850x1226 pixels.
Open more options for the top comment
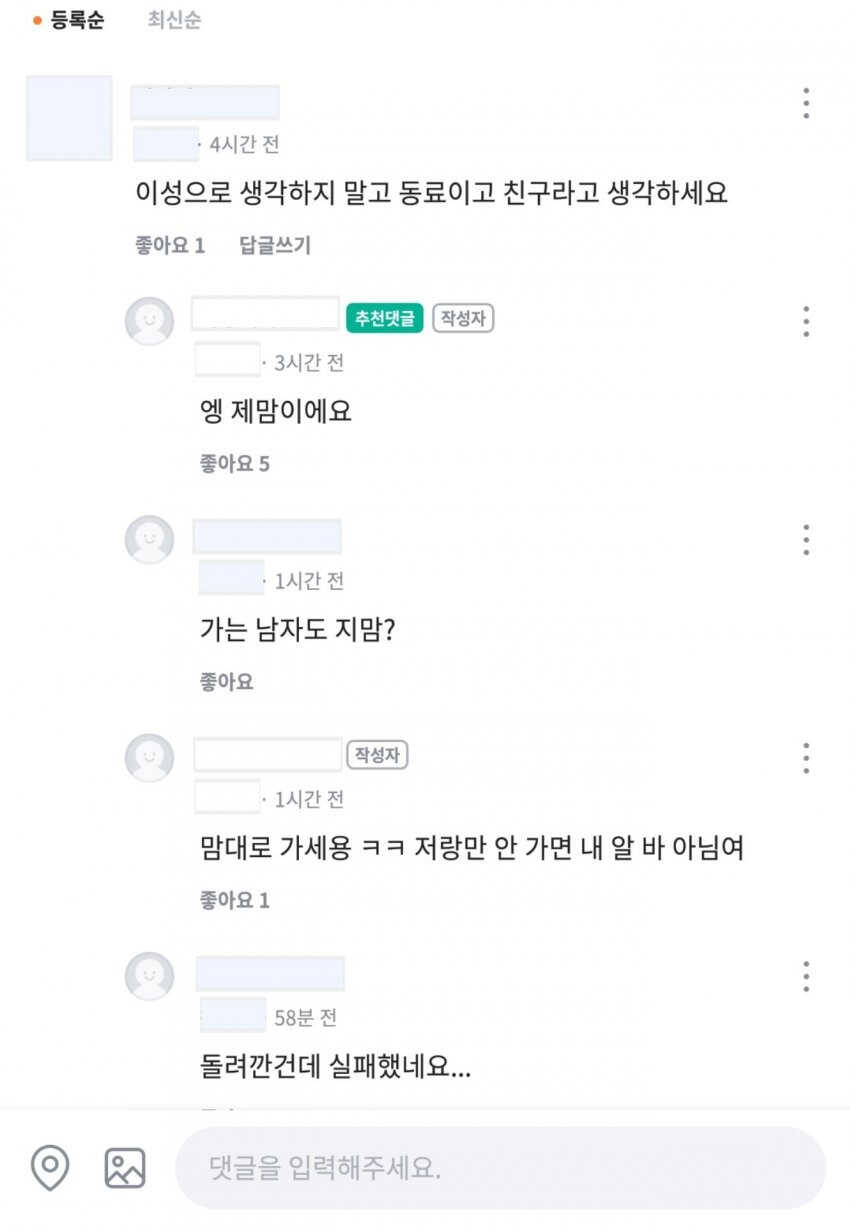click(806, 103)
